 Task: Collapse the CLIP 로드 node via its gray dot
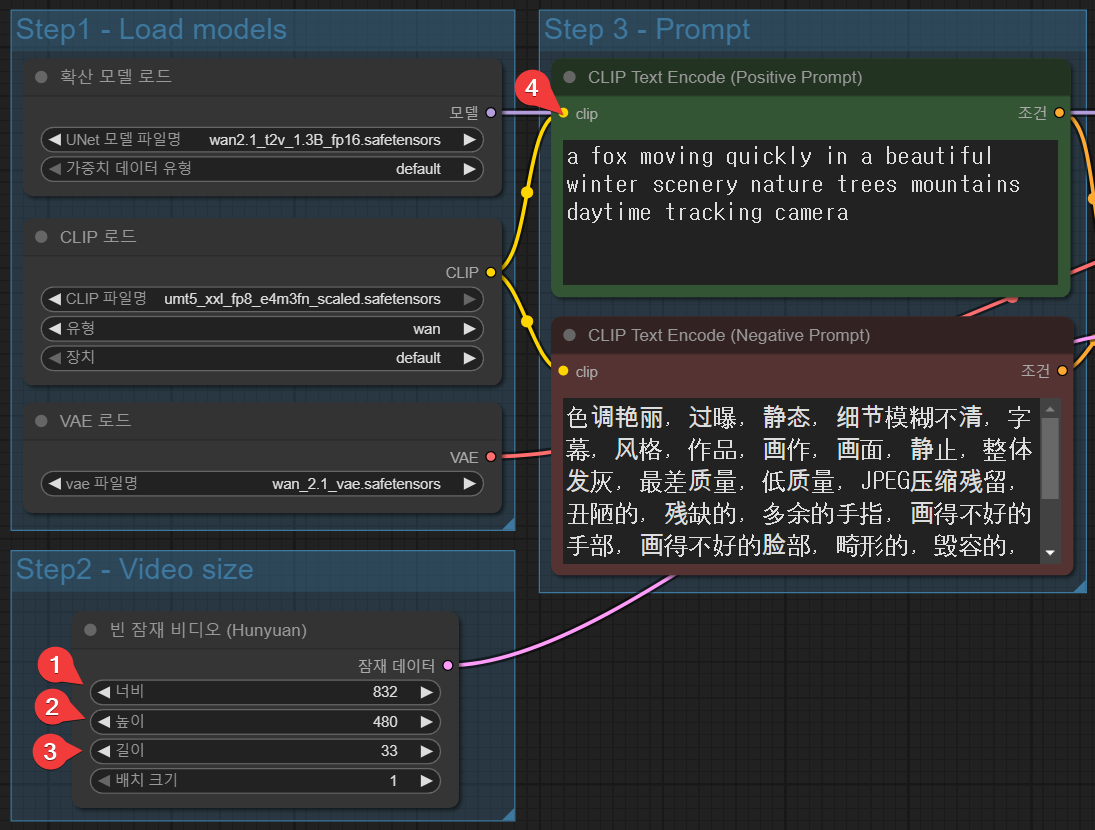pos(41,237)
